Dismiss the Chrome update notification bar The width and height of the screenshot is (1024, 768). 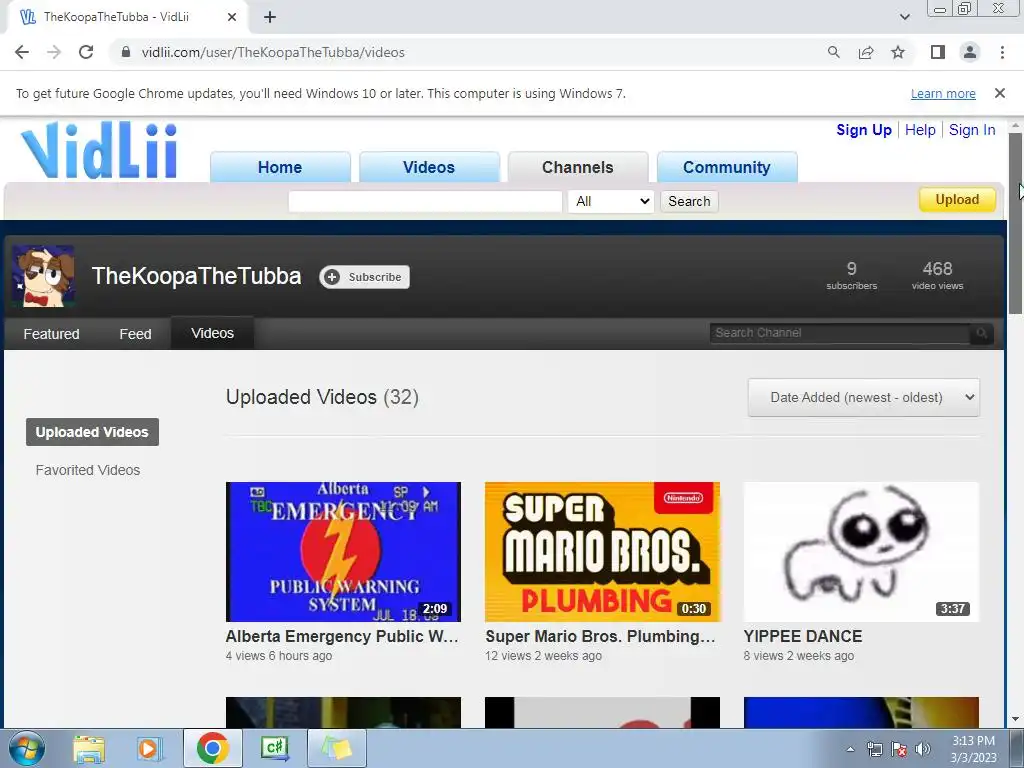point(999,93)
